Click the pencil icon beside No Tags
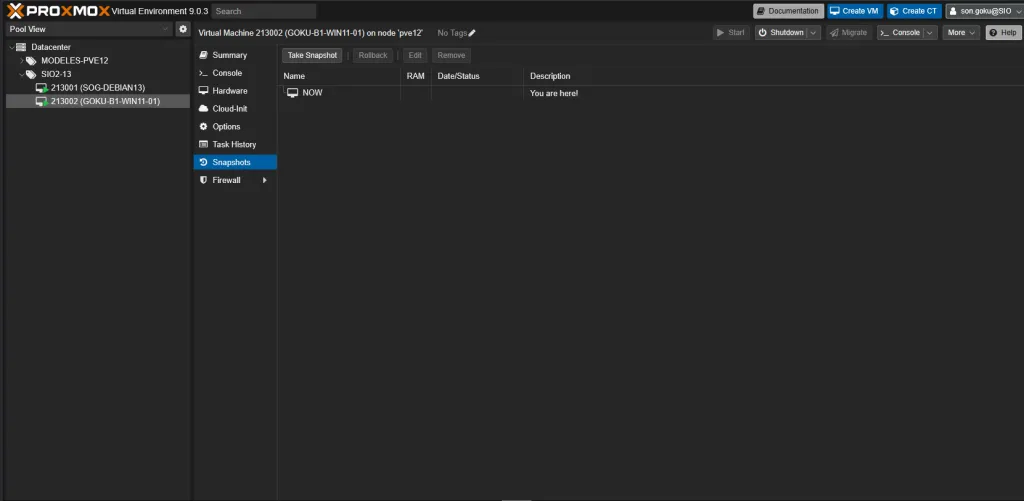1024x501 pixels. (x=472, y=33)
